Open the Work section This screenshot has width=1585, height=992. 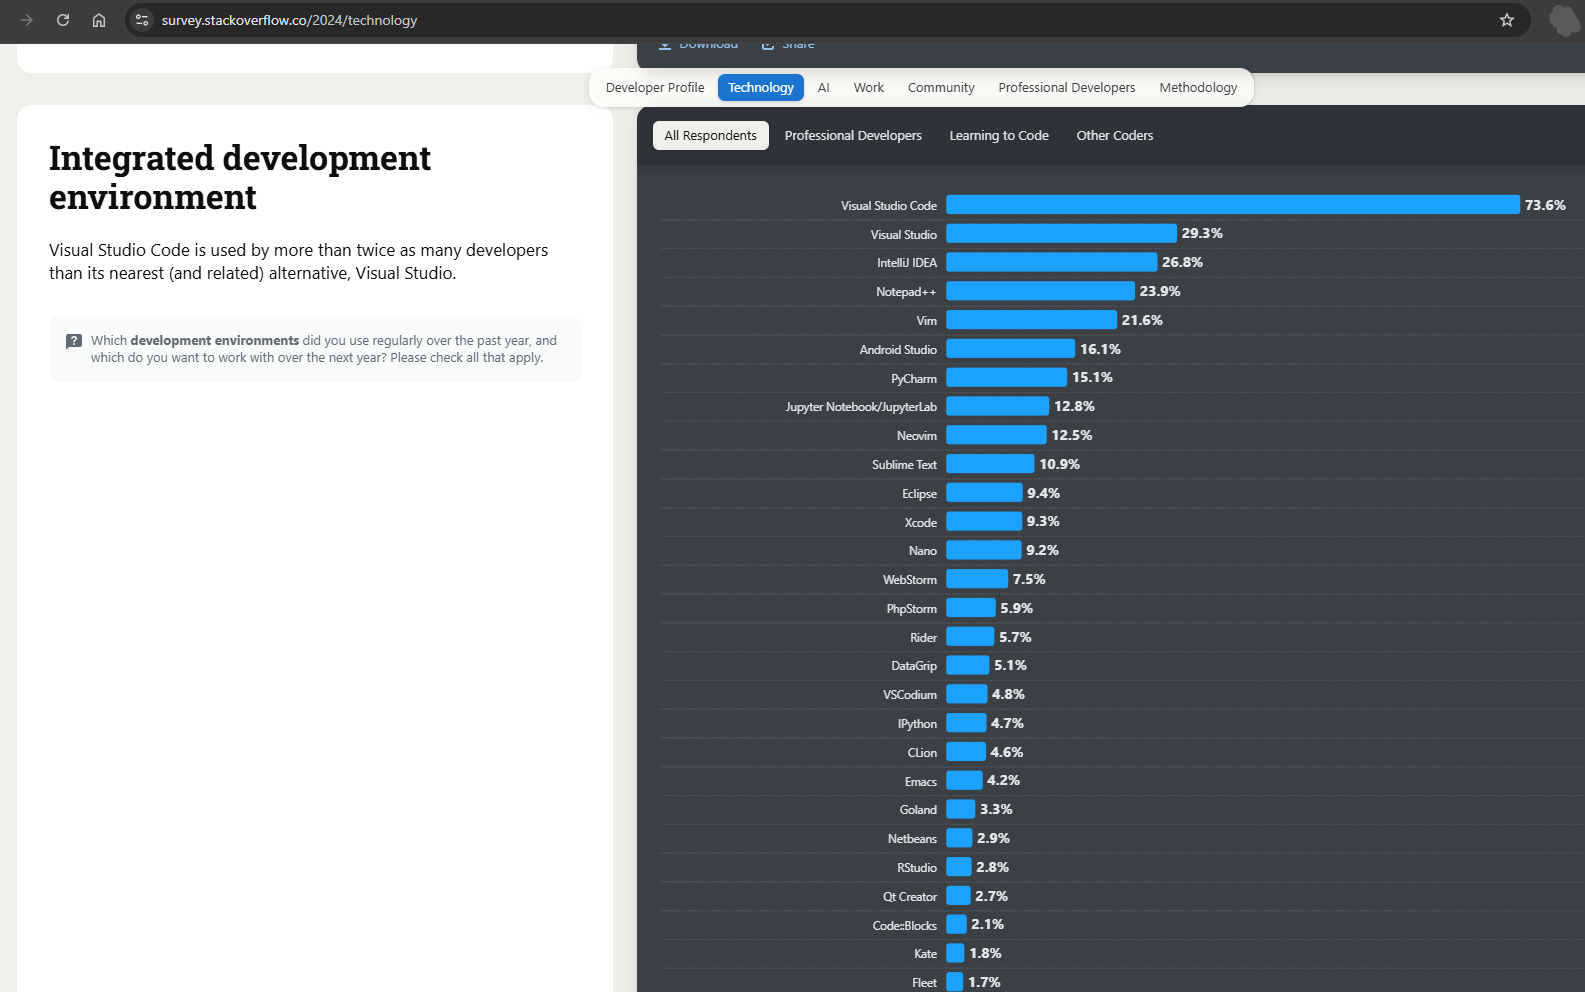(869, 88)
